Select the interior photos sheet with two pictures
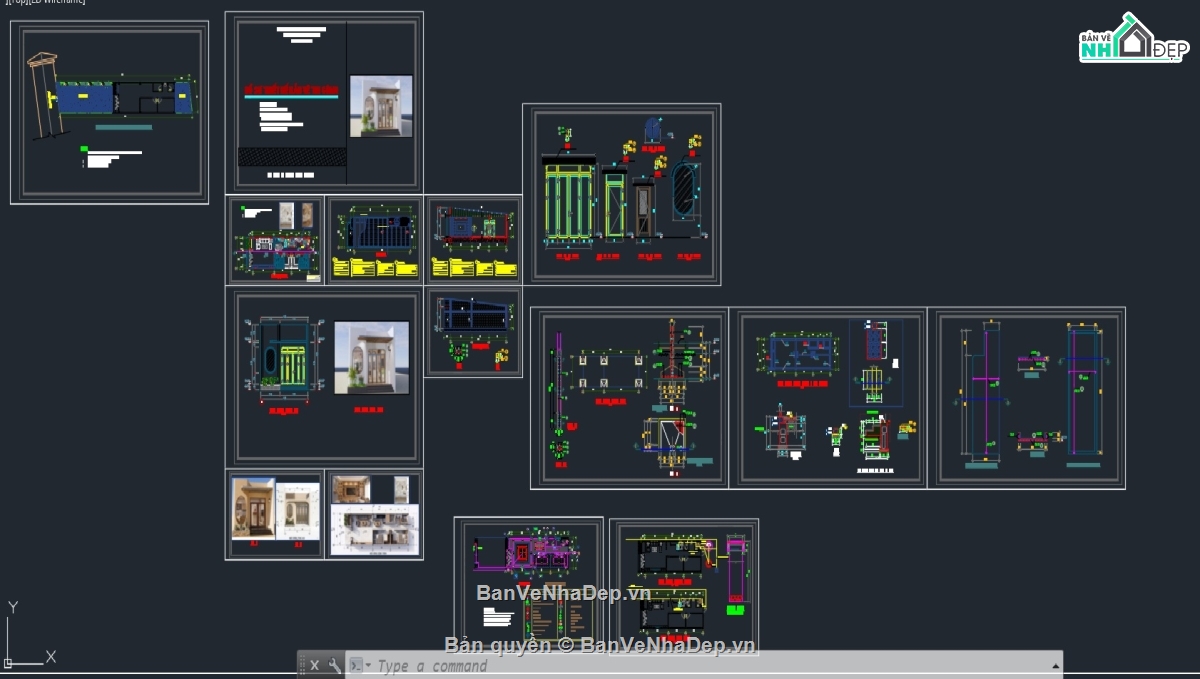1200x679 pixels. pyautogui.click(x=275, y=515)
